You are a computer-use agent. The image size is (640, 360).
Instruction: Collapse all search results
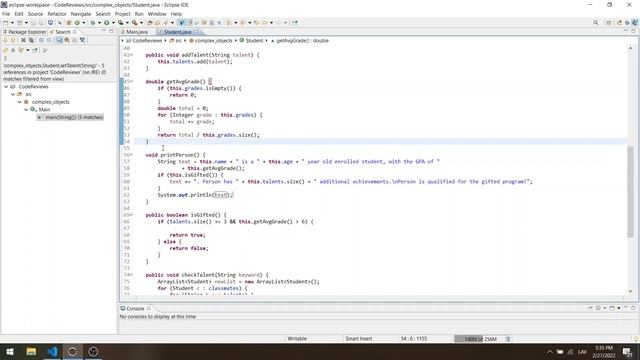click(49, 40)
